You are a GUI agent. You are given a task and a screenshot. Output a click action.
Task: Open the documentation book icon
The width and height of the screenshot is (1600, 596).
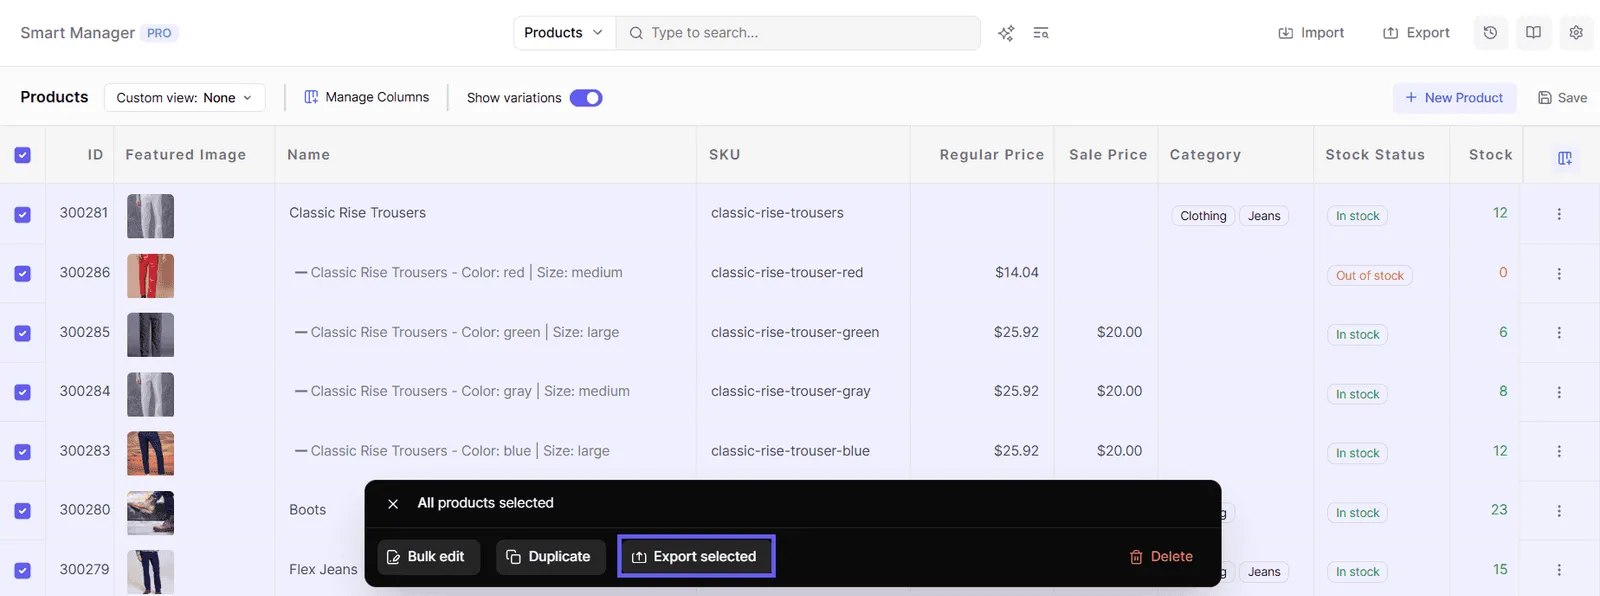click(x=1533, y=33)
